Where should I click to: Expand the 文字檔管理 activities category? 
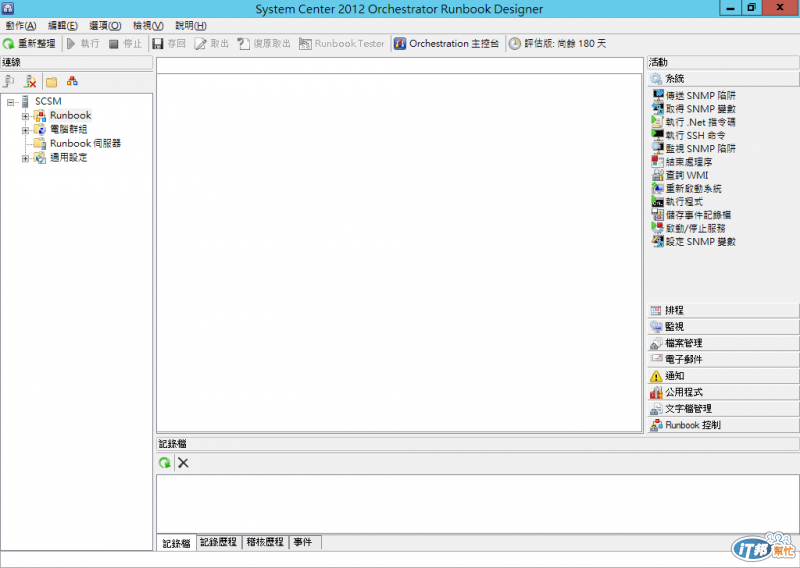(x=723, y=408)
